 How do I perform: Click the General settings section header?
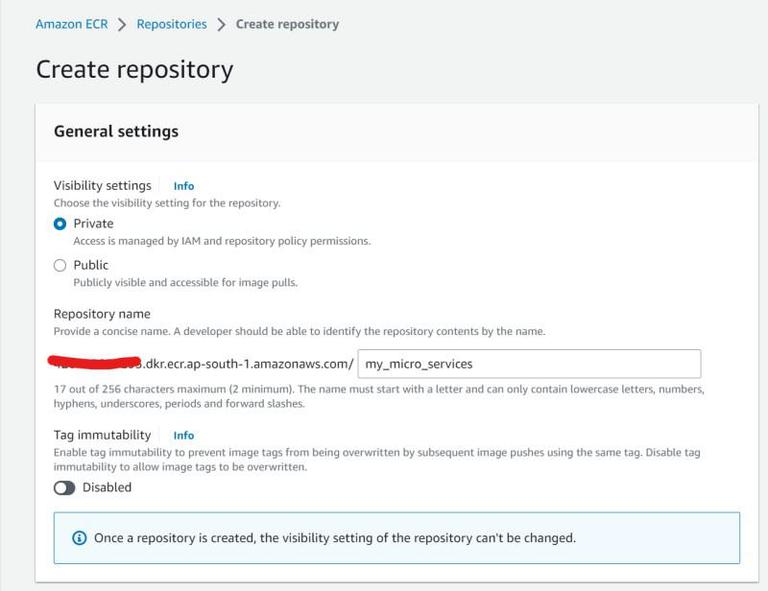point(116,131)
